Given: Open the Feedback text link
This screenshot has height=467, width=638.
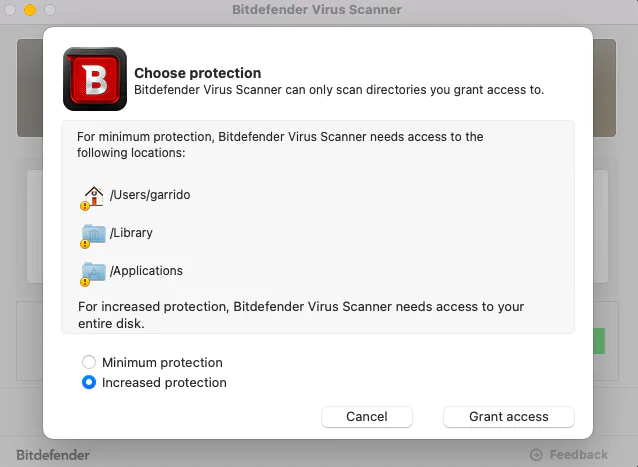Looking at the screenshot, I should [x=578, y=455].
